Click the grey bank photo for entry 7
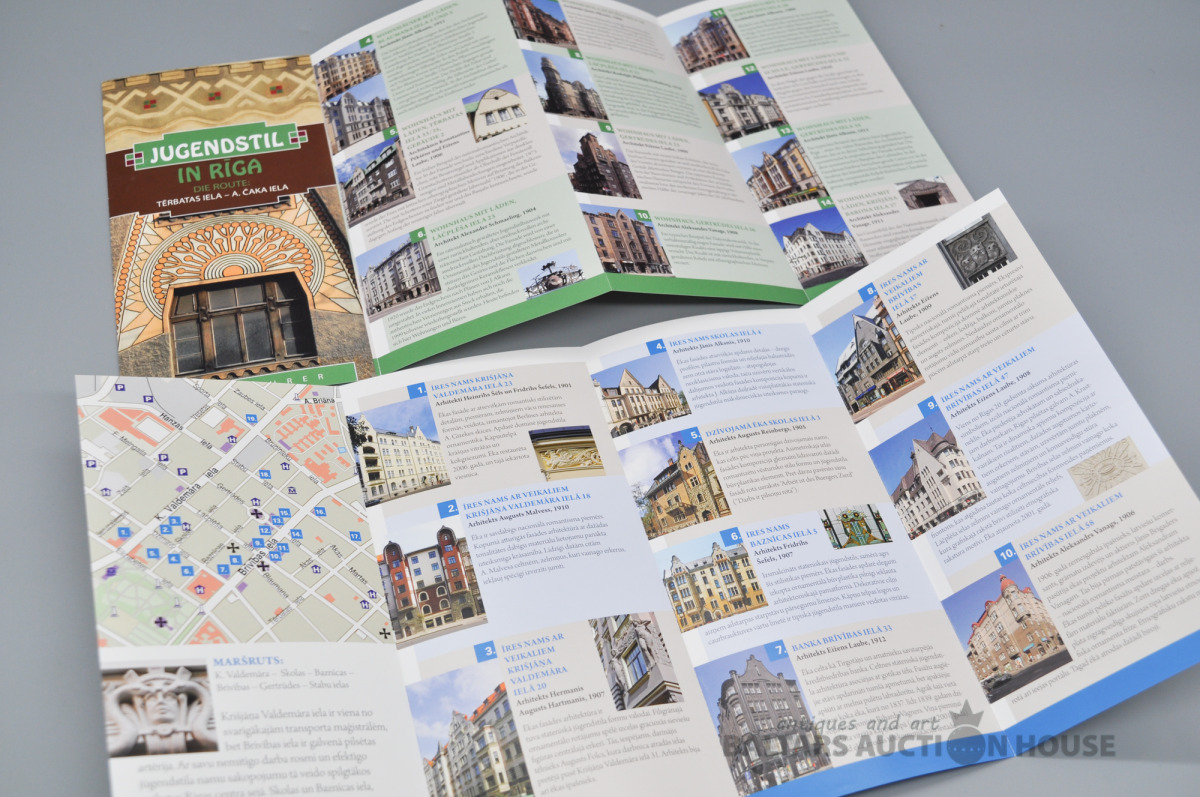Image resolution: width=1200 pixels, height=797 pixels. tap(764, 719)
